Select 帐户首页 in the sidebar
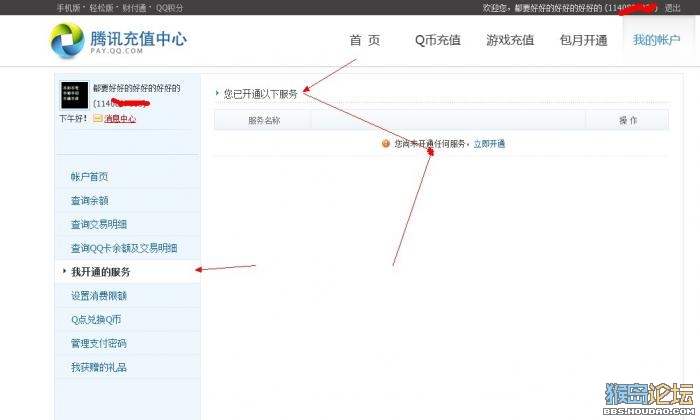This screenshot has width=700, height=420. (x=127, y=176)
